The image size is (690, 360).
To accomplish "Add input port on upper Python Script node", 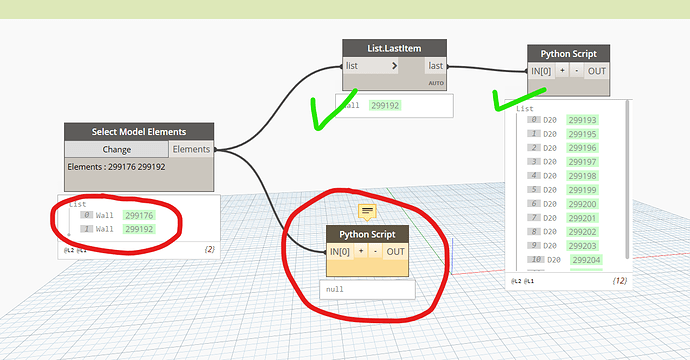I will [x=562, y=70].
